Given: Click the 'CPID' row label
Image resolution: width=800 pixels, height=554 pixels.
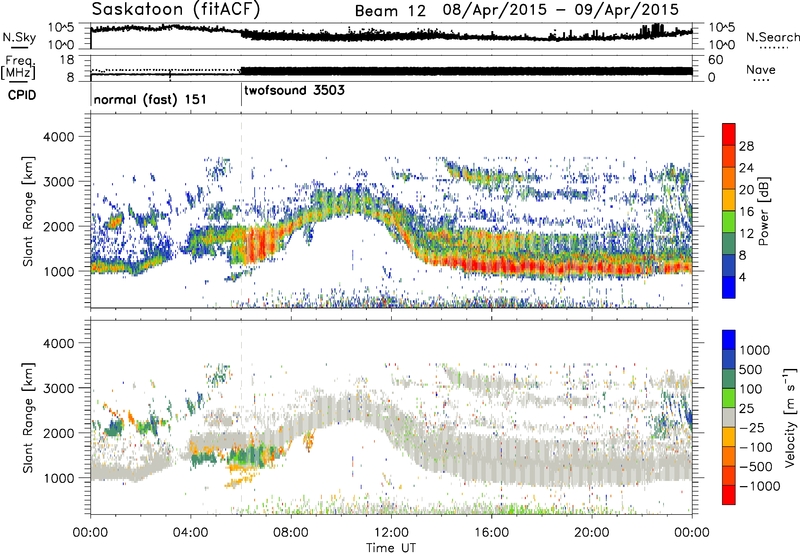Looking at the screenshot, I should (x=22, y=95).
